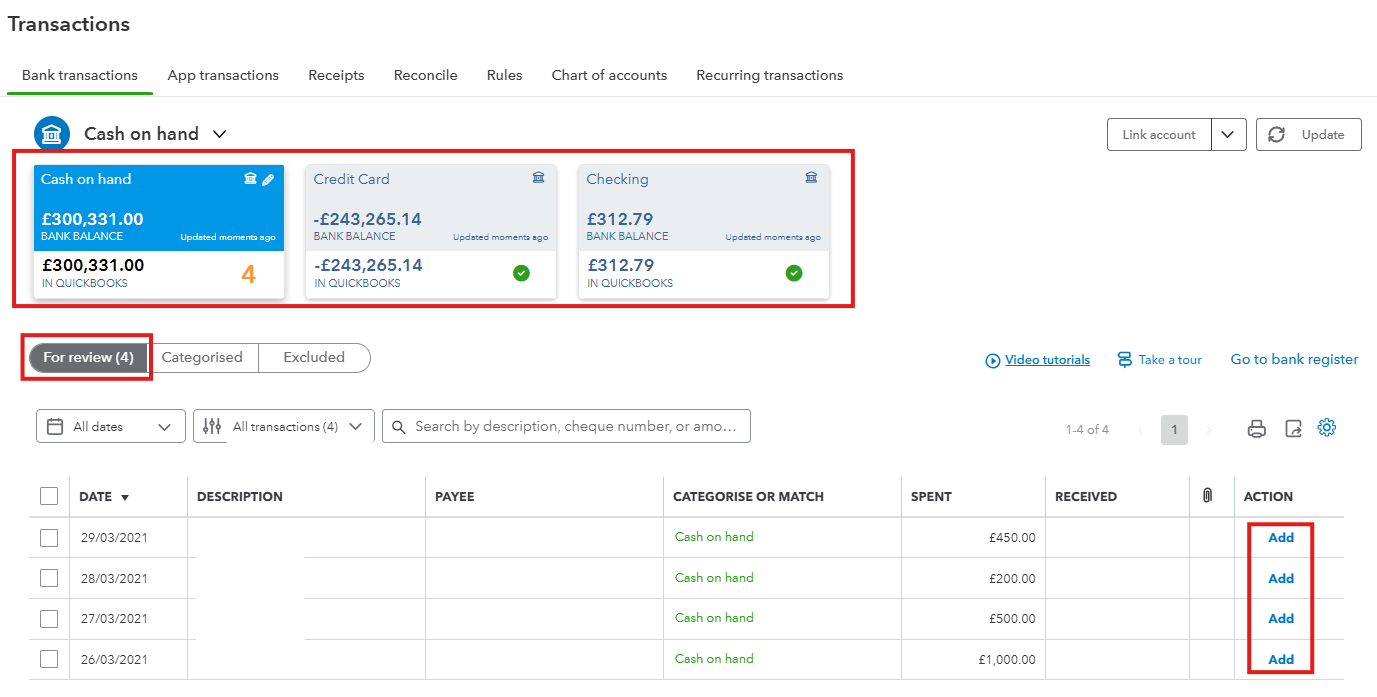Click Go to bank register link

[1294, 360]
